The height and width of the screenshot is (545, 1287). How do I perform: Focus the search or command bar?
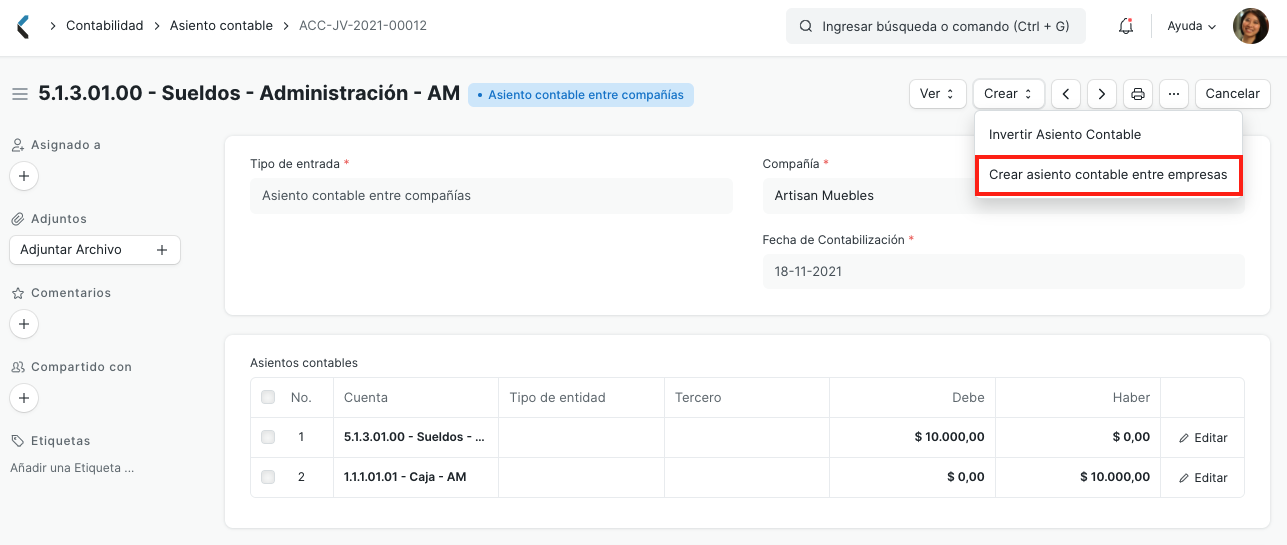[936, 27]
